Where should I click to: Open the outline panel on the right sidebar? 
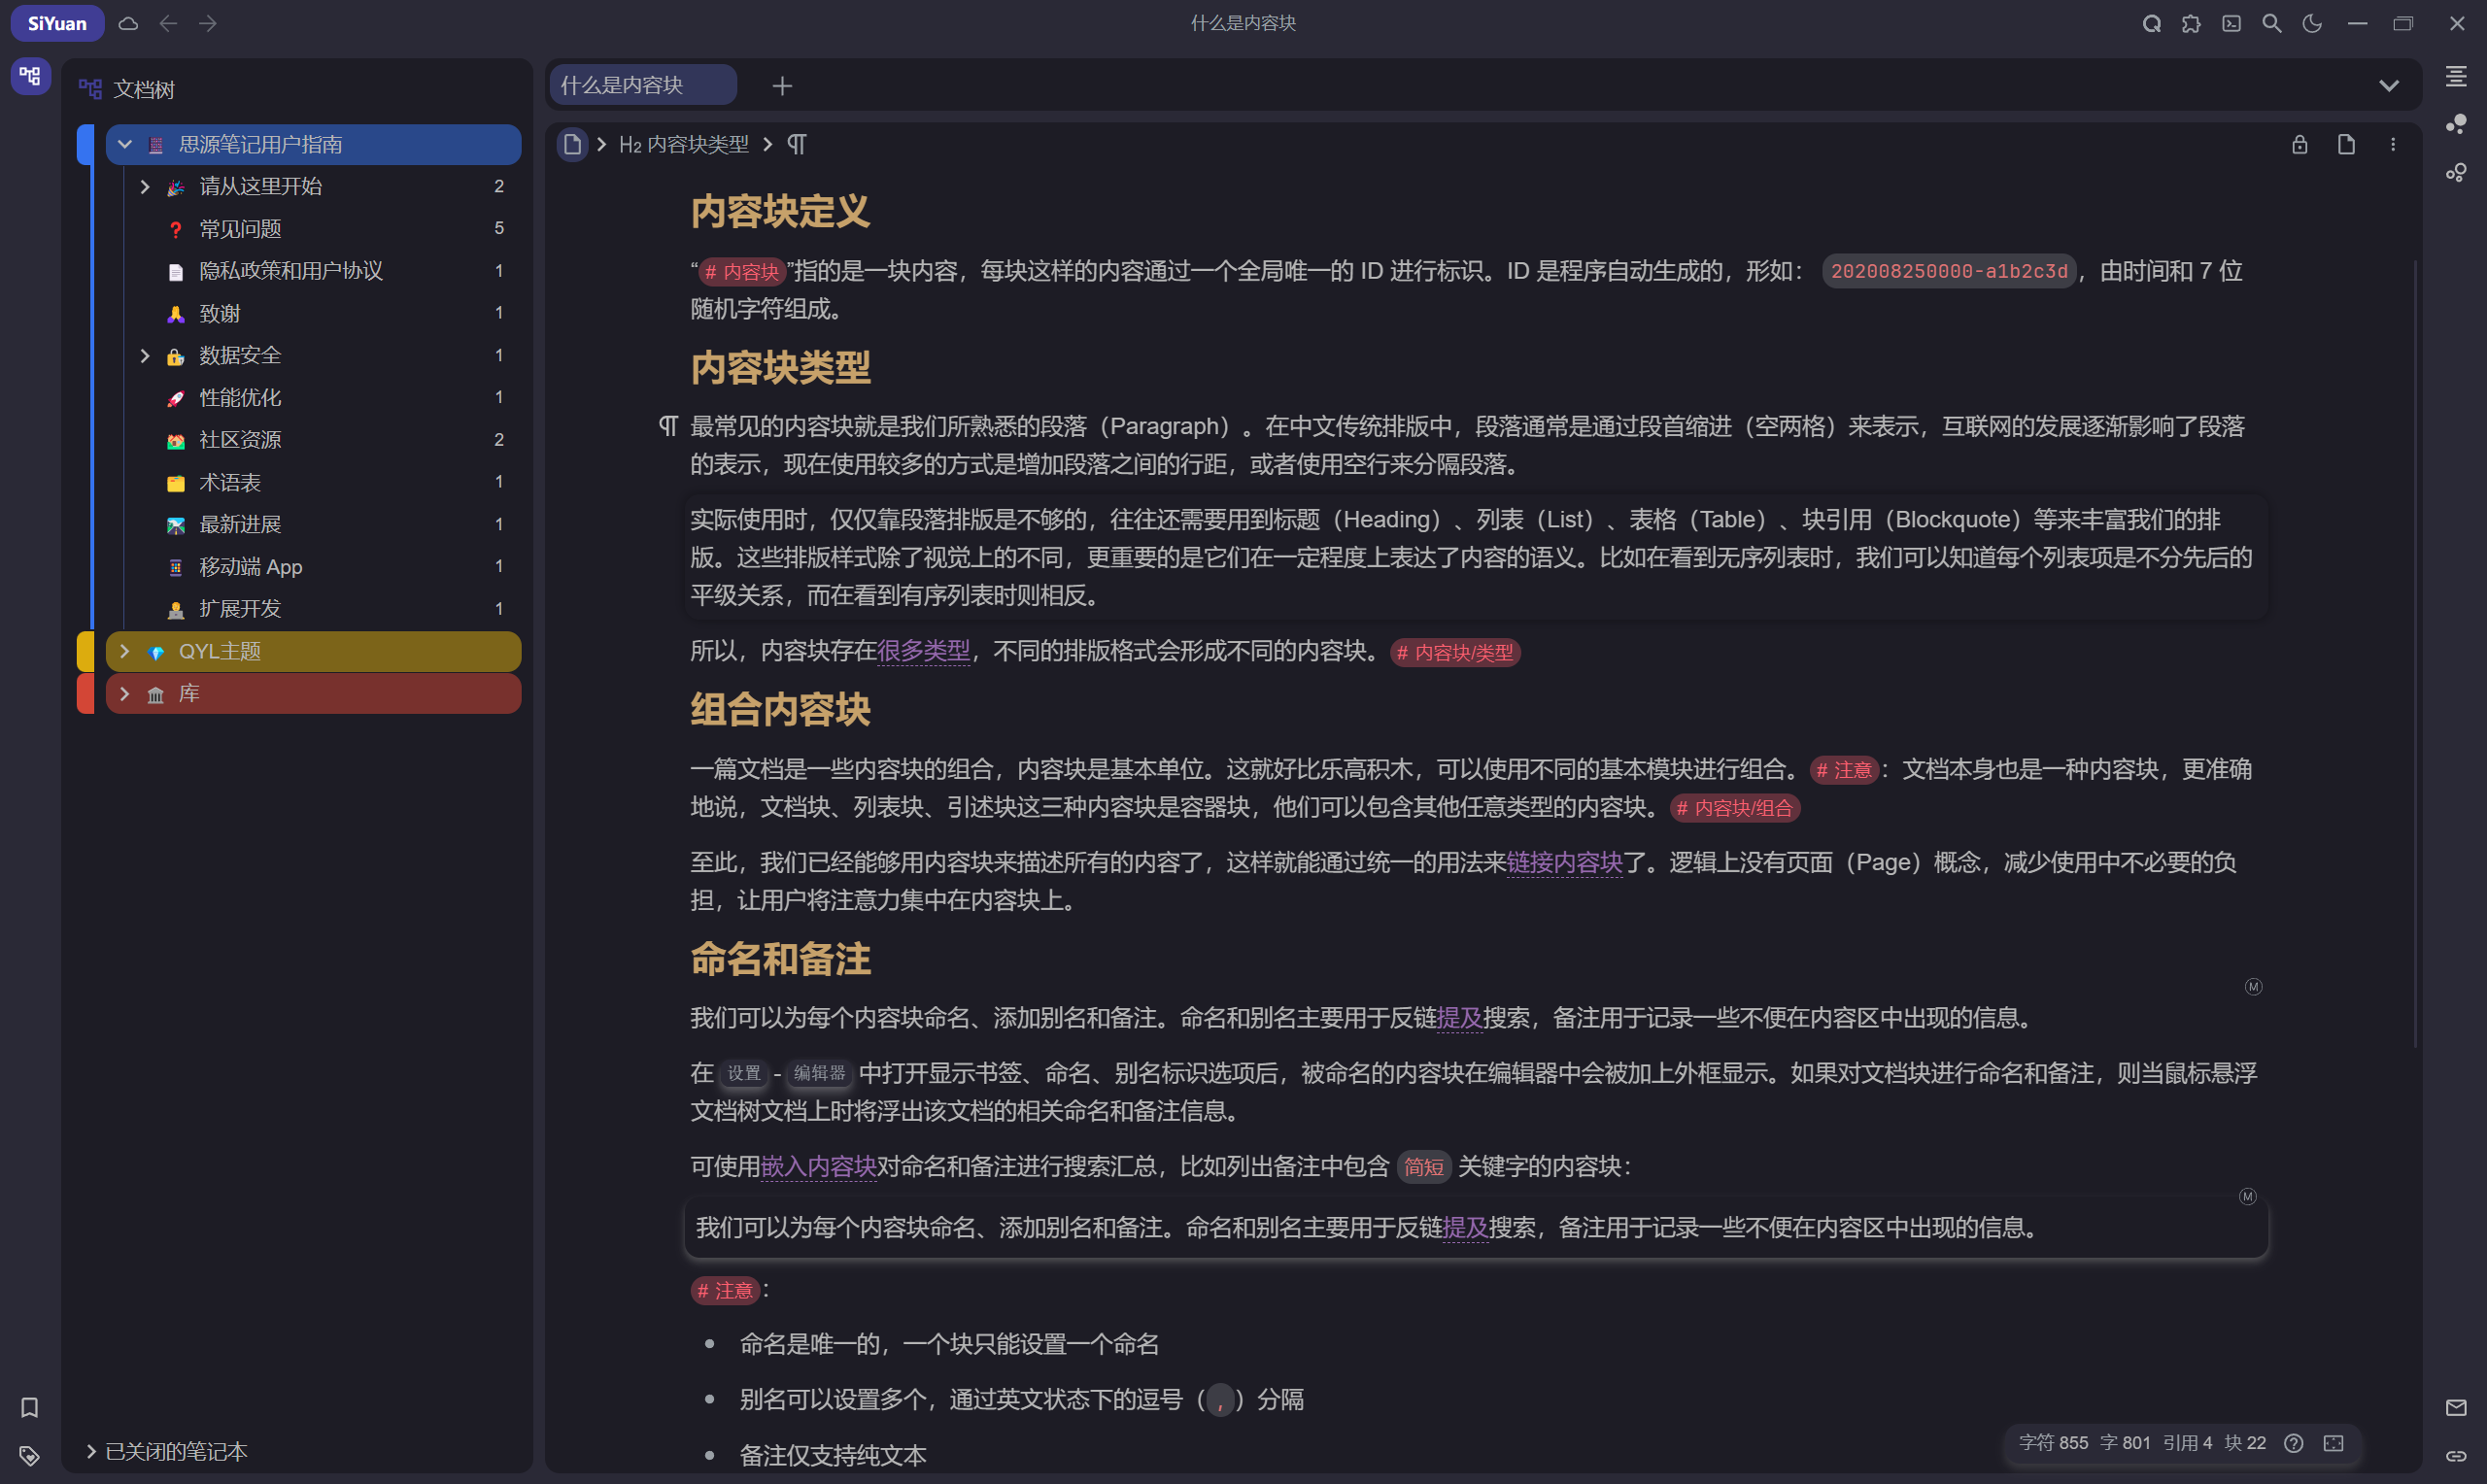(x=2457, y=77)
